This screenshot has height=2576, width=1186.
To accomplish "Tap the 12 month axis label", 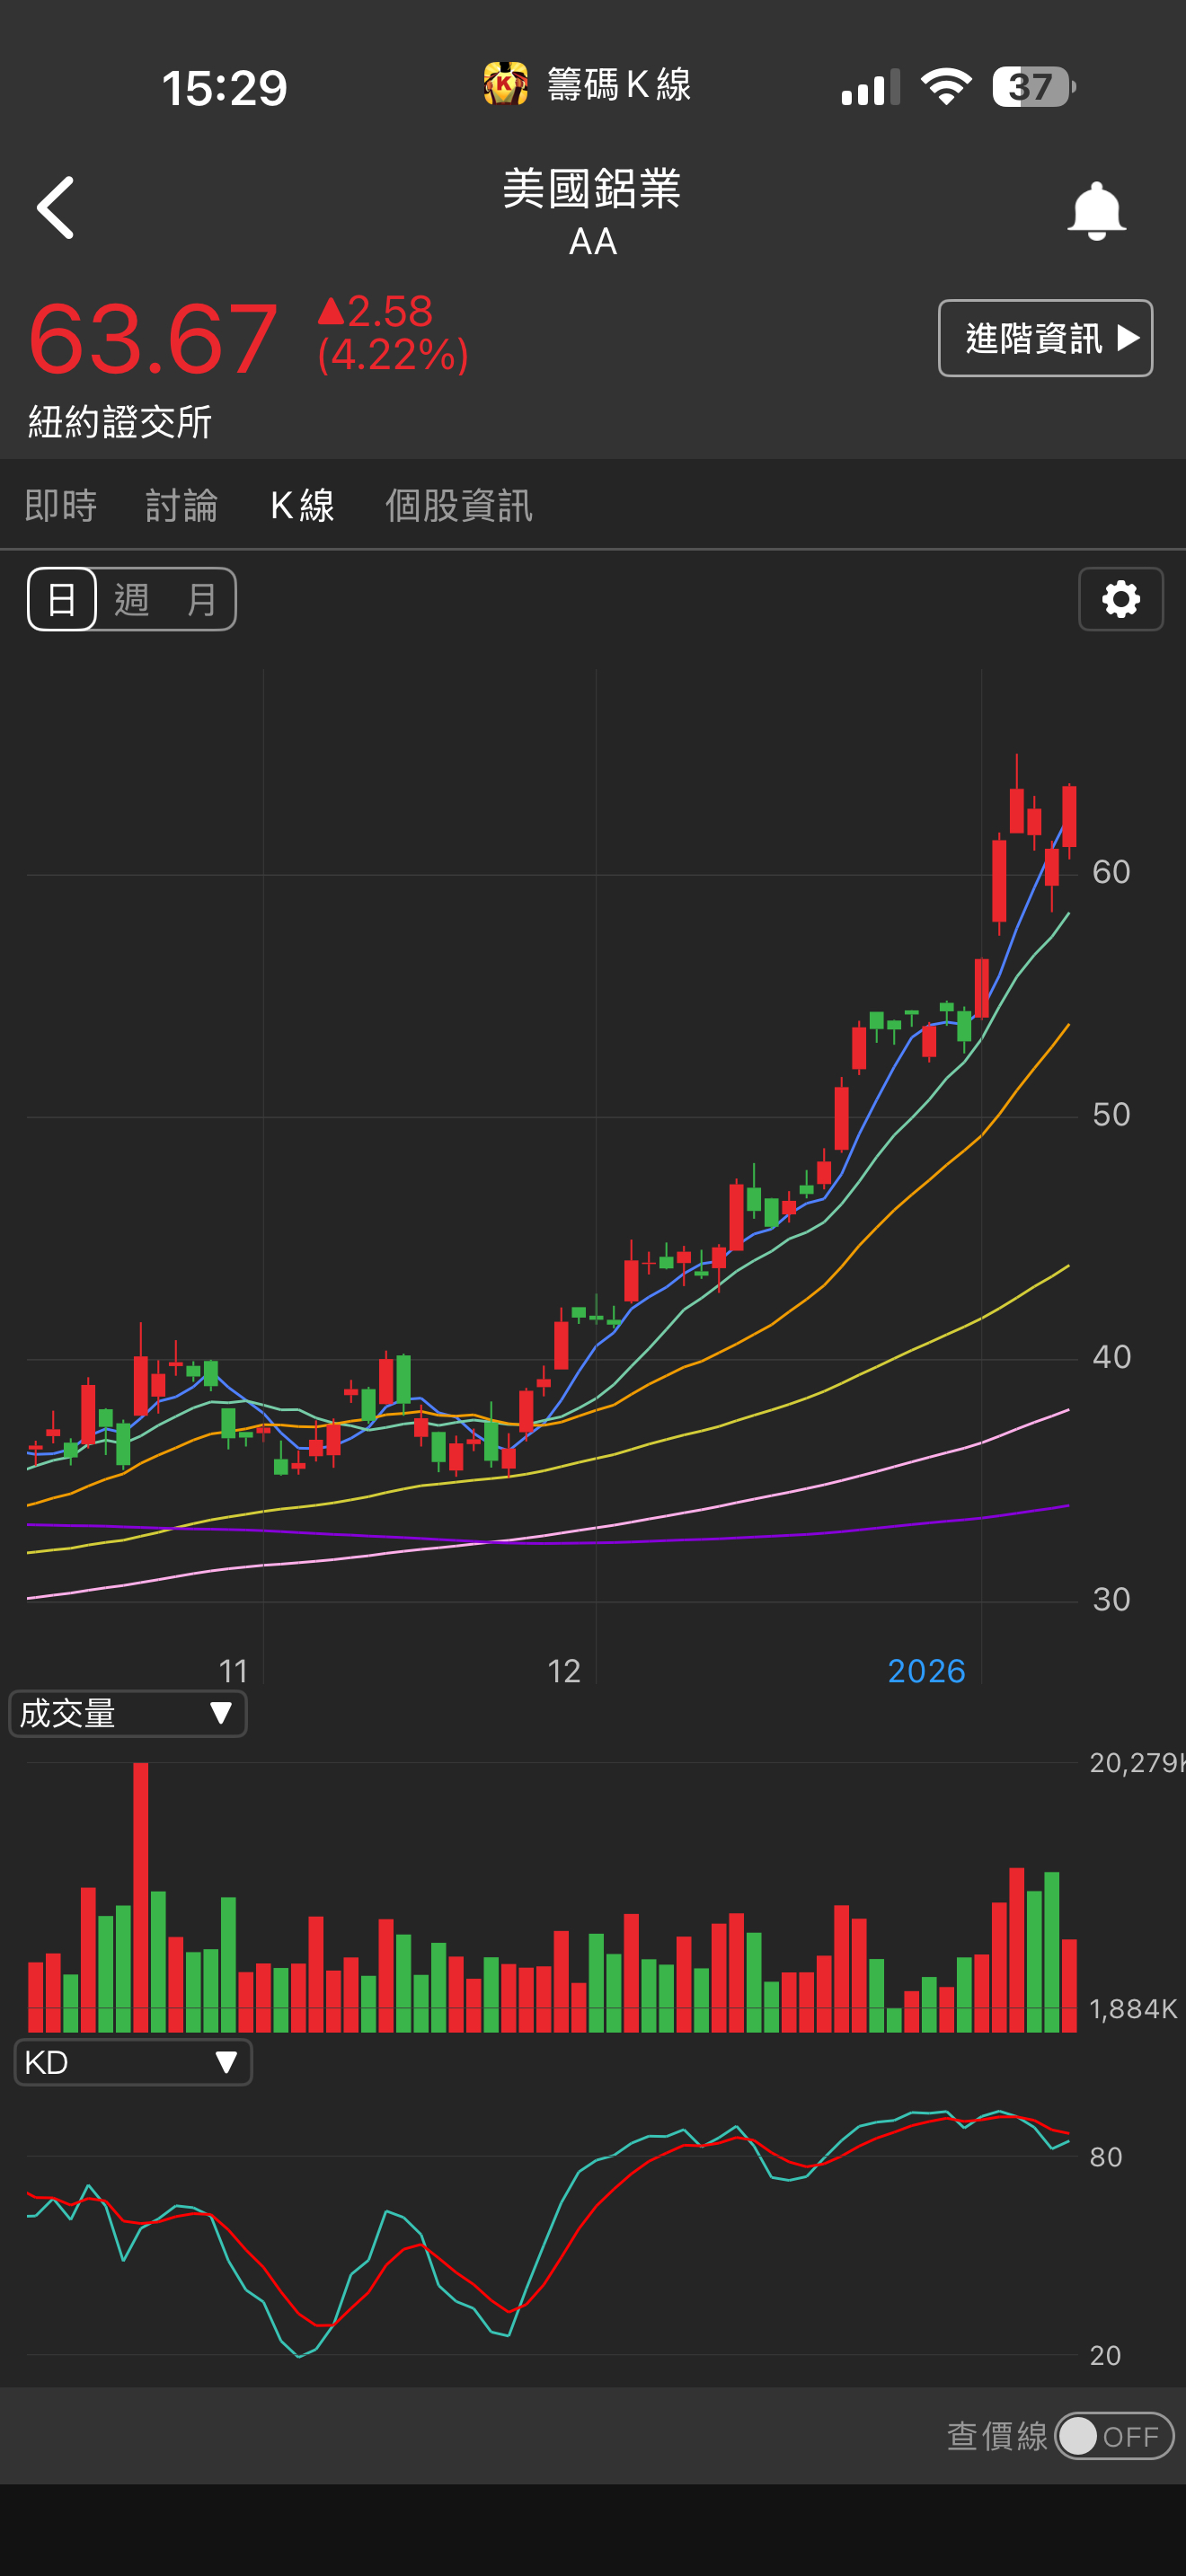I will coord(564,1671).
